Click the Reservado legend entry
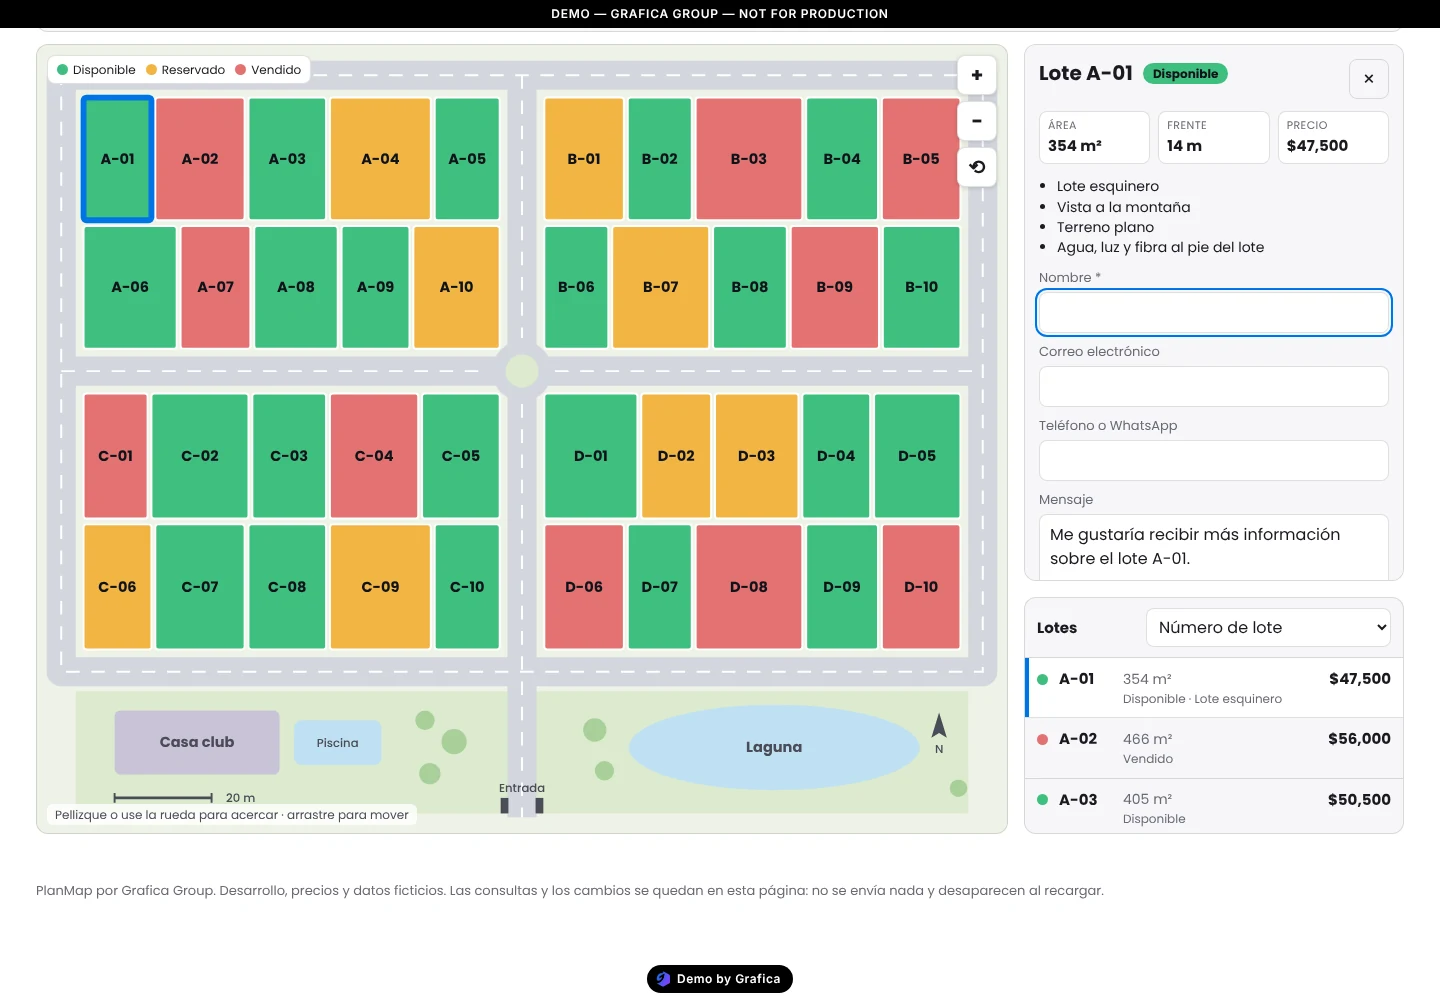1440x1000 pixels. 185,70
